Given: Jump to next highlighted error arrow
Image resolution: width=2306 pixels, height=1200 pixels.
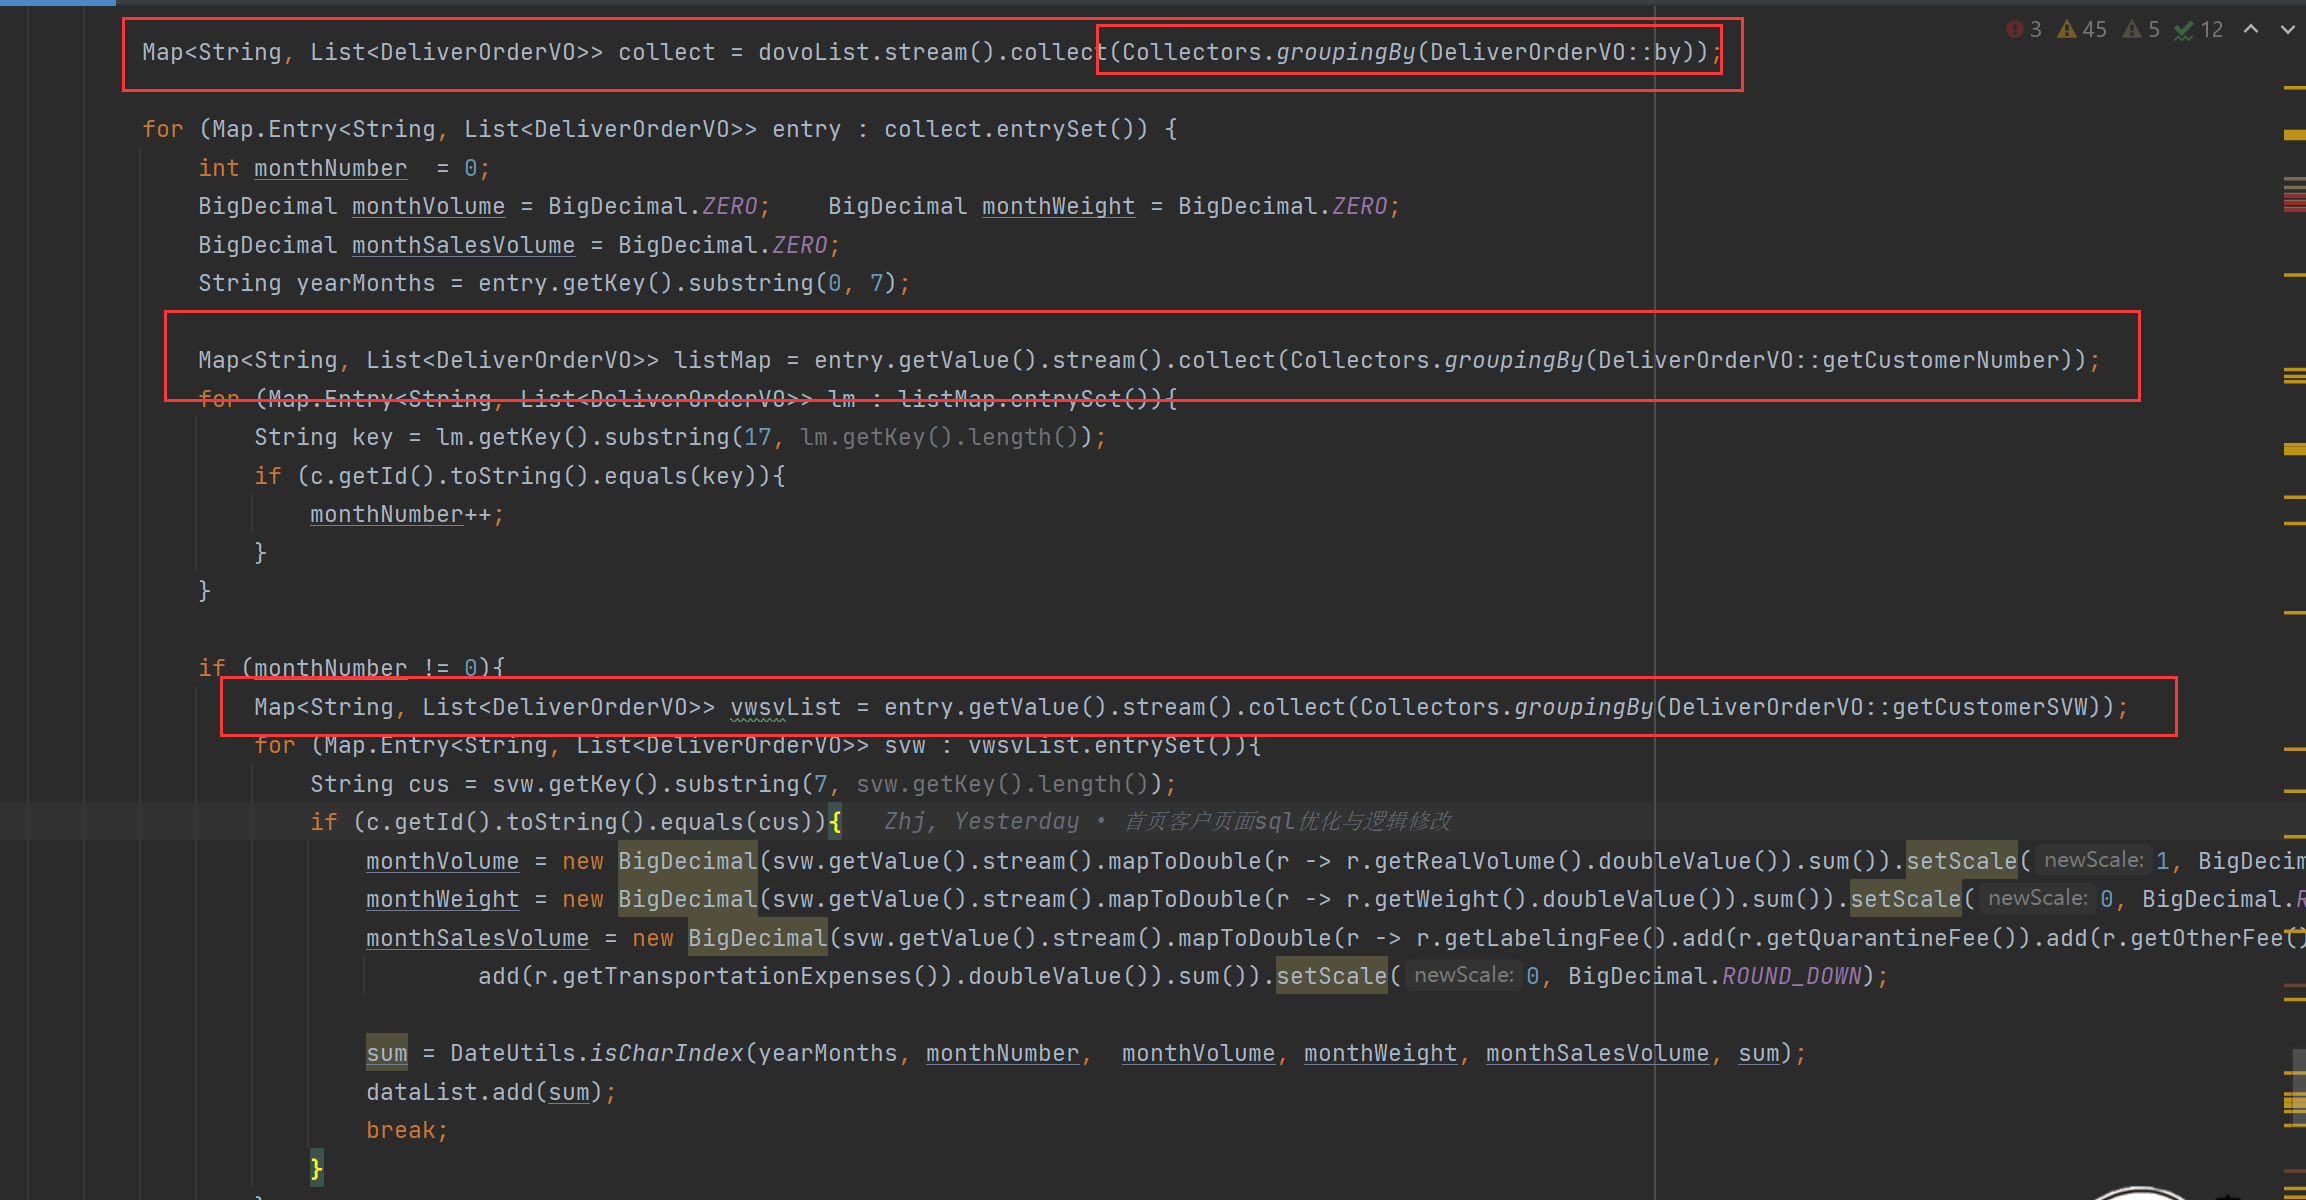Looking at the screenshot, I should click(x=2287, y=30).
